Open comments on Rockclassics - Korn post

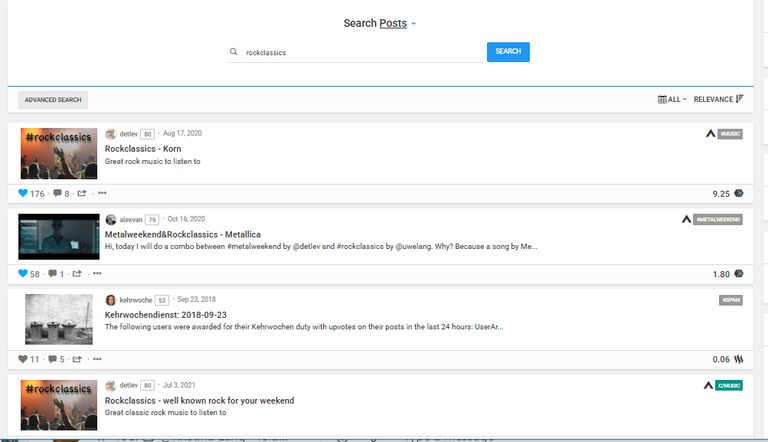57,193
